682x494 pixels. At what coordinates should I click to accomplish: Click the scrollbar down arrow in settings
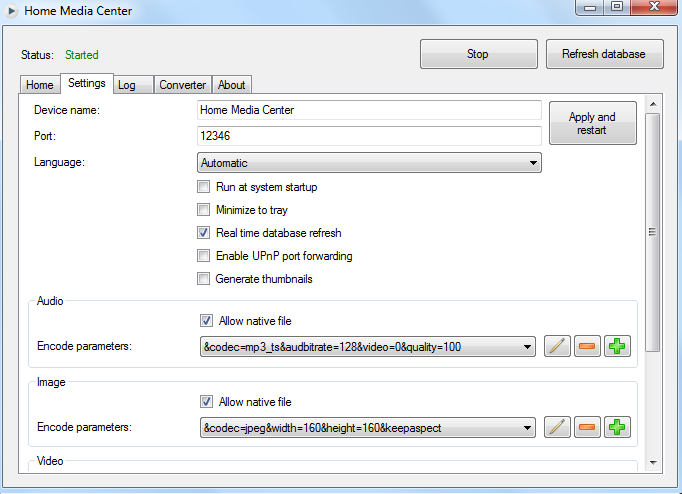coord(653,463)
